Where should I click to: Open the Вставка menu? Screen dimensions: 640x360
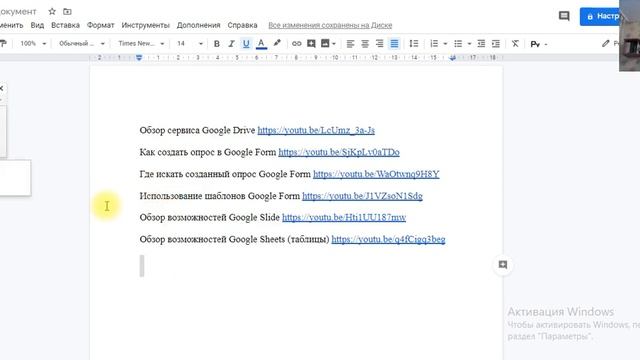pyautogui.click(x=65, y=25)
